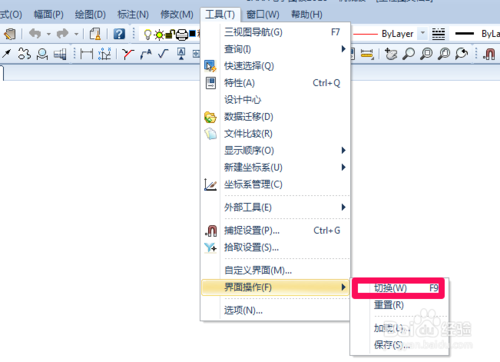Open the 标注(N) menu
The width and height of the screenshot is (500, 362).
pos(133,15)
